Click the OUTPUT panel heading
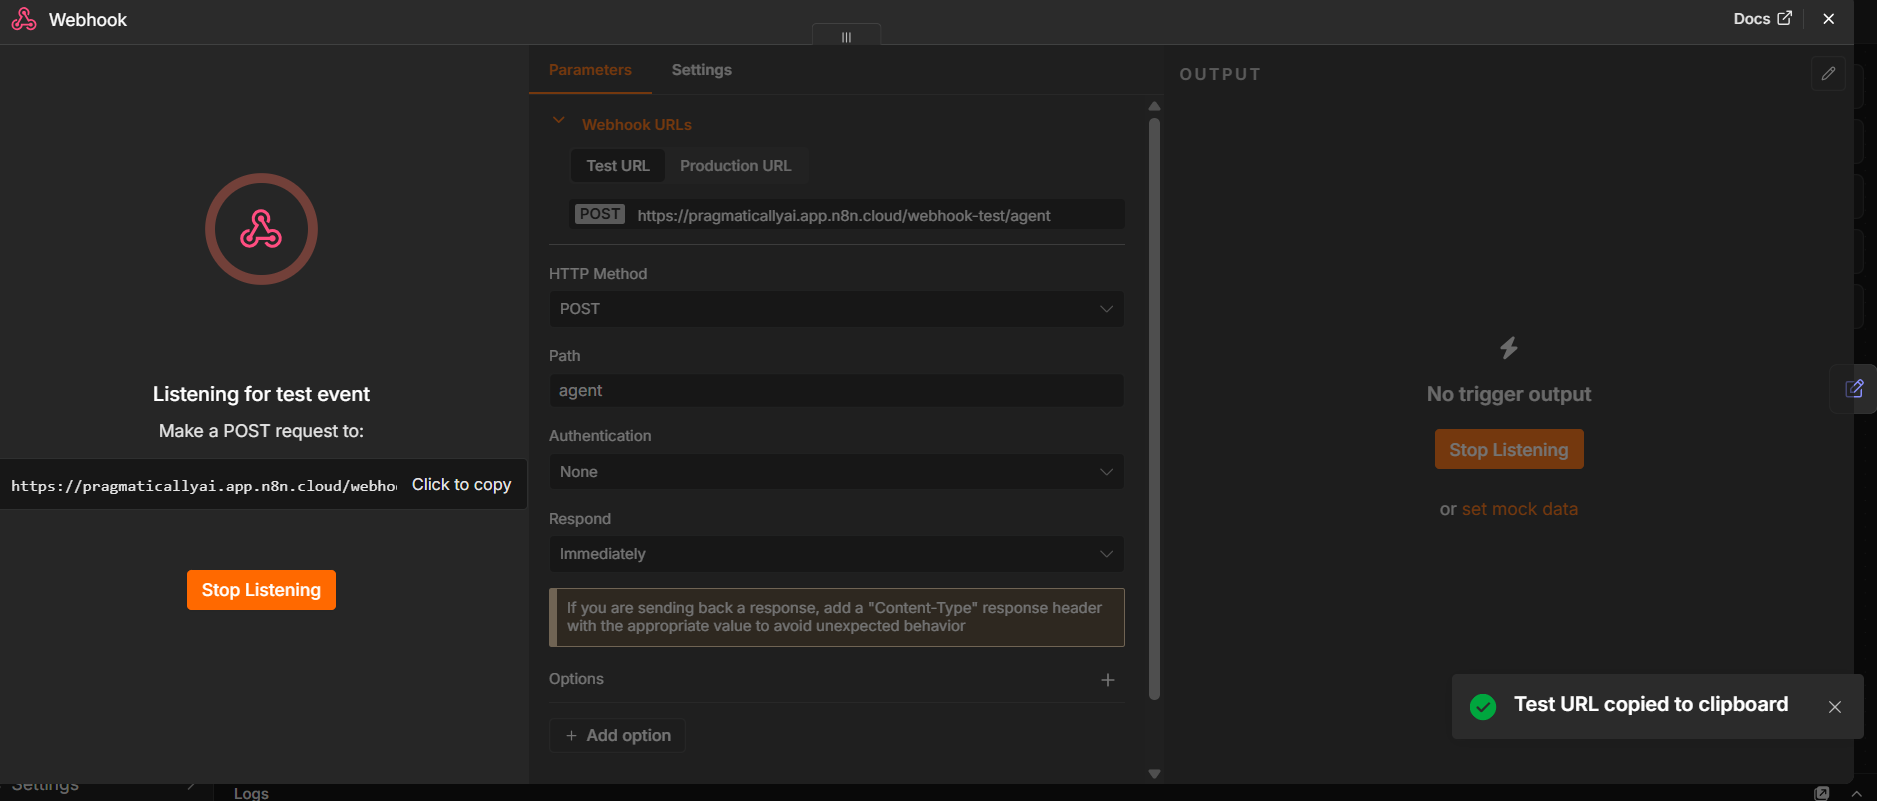 click(x=1220, y=74)
